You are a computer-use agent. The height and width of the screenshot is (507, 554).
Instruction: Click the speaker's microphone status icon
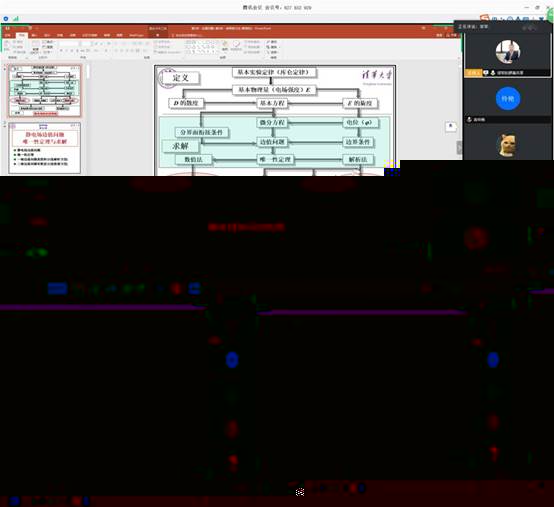point(493,73)
